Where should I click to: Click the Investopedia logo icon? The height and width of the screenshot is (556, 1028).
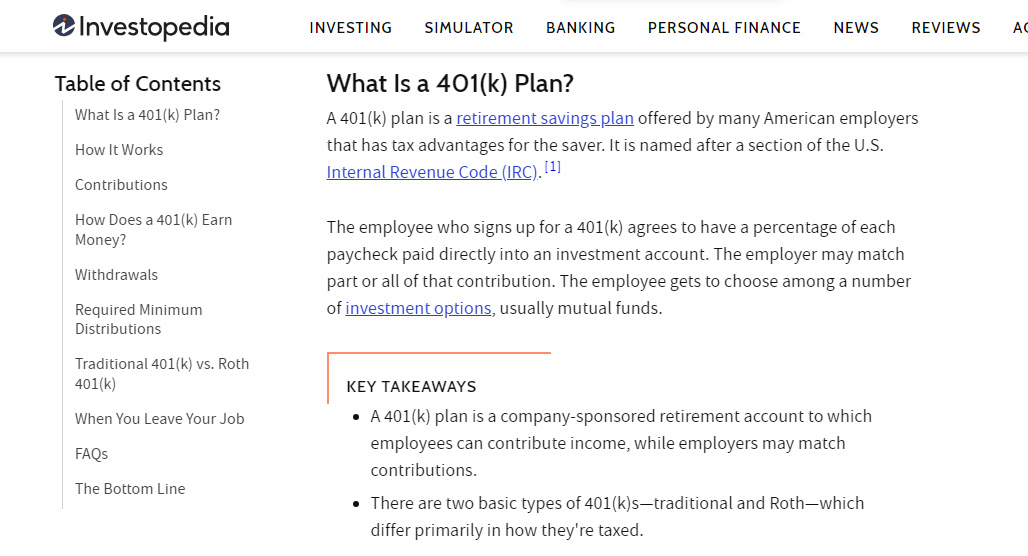[x=64, y=26]
